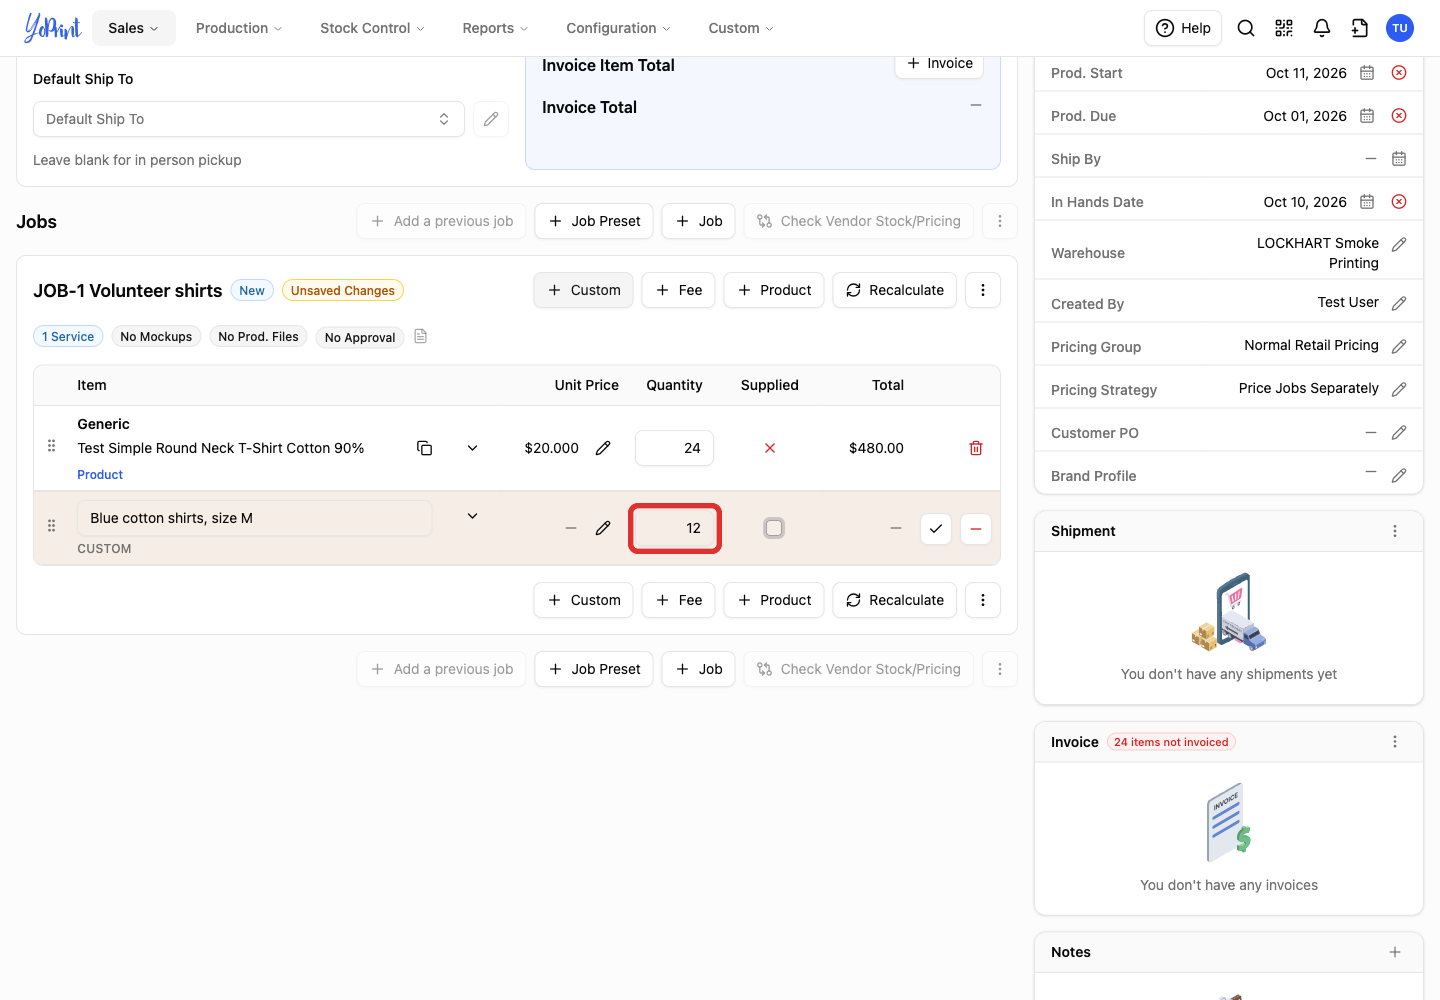Edit the Brand Profile field
Image resolution: width=1440 pixels, height=1000 pixels.
[1399, 475]
